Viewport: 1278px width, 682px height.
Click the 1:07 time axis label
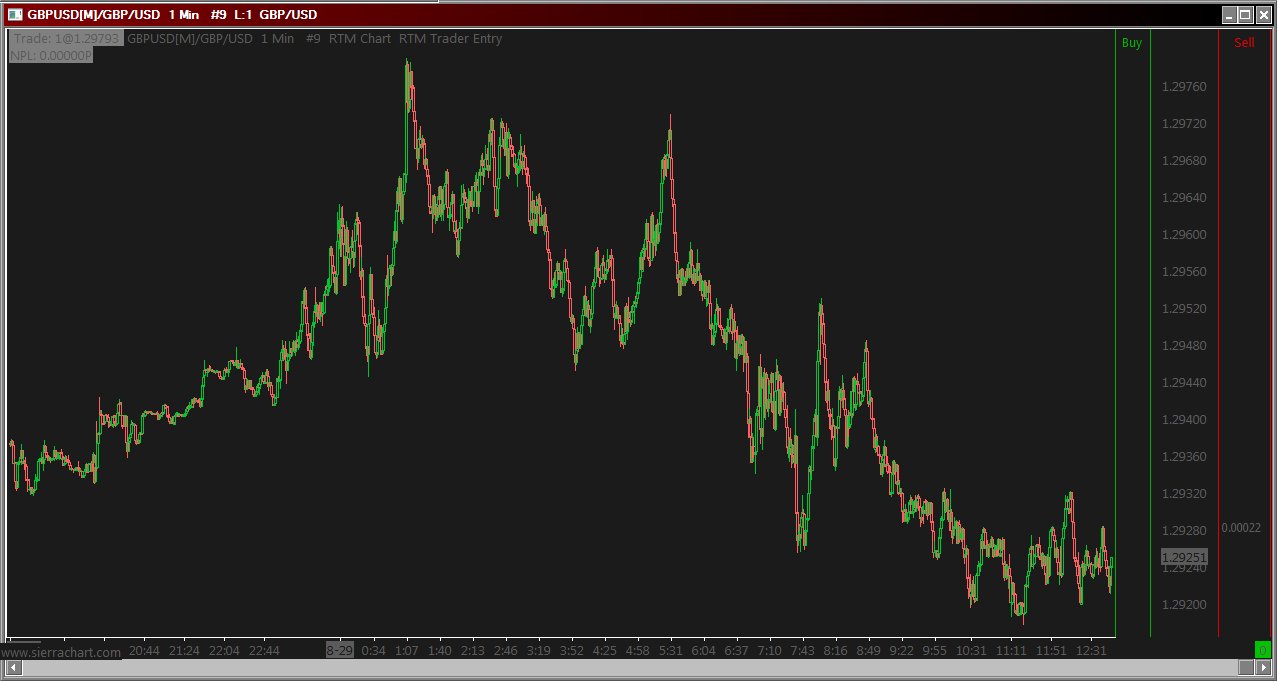point(406,650)
